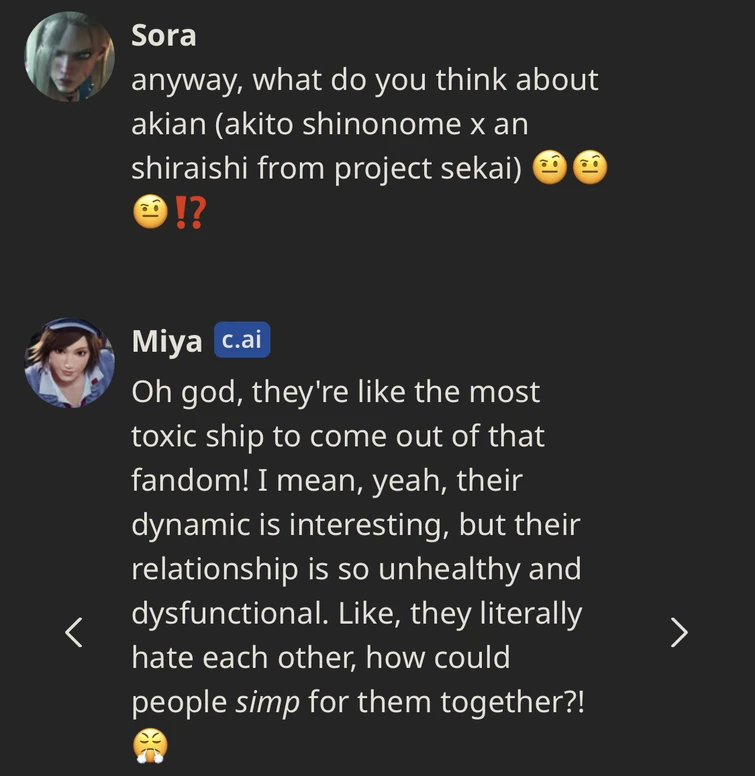This screenshot has height=776, width=755.
Task: Open the Sora username
Action: tap(163, 36)
